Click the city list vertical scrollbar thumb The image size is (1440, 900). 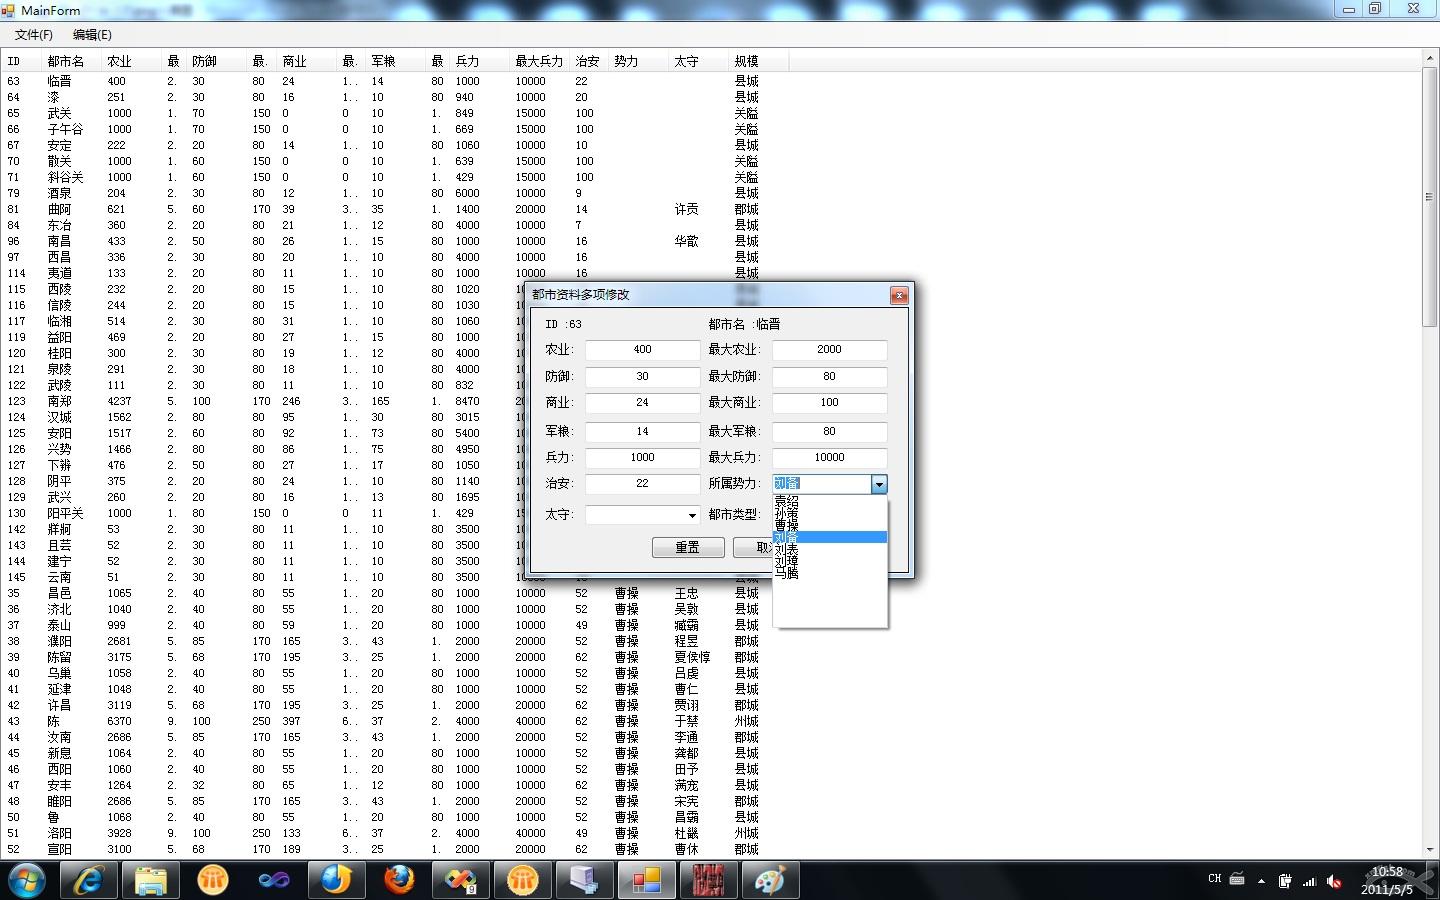tap(1429, 198)
